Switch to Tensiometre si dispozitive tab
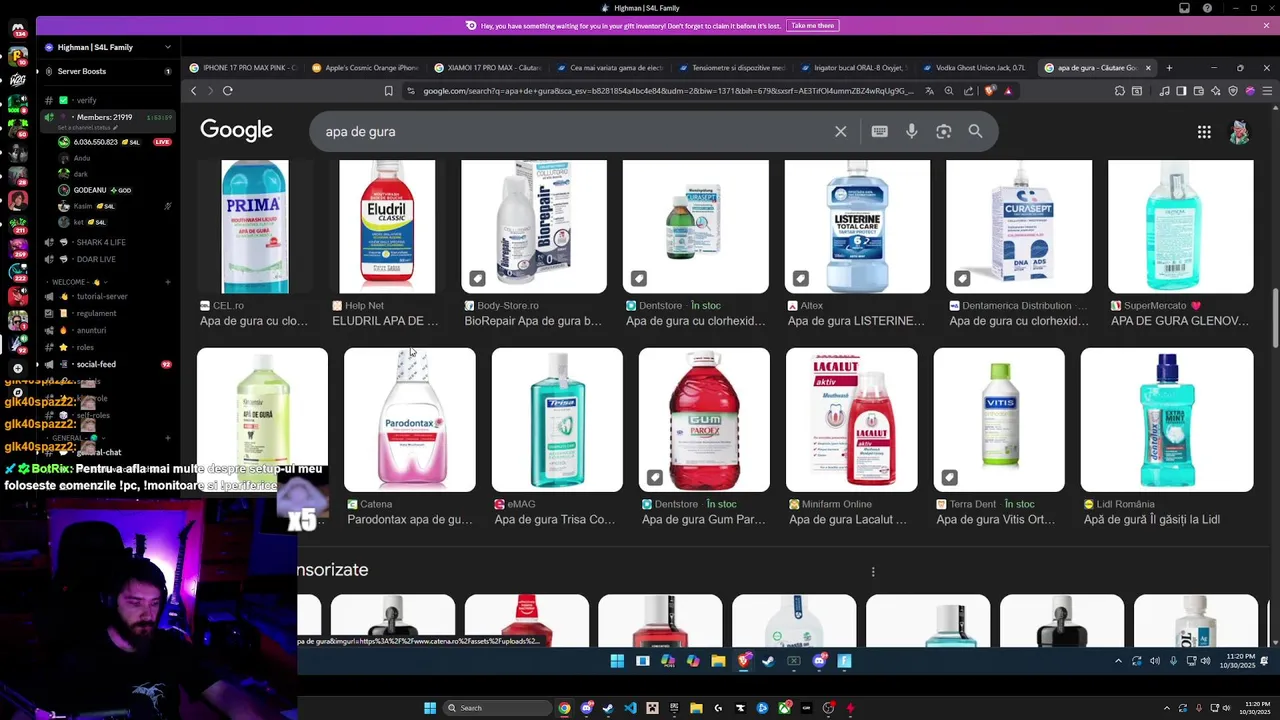 [x=732, y=68]
